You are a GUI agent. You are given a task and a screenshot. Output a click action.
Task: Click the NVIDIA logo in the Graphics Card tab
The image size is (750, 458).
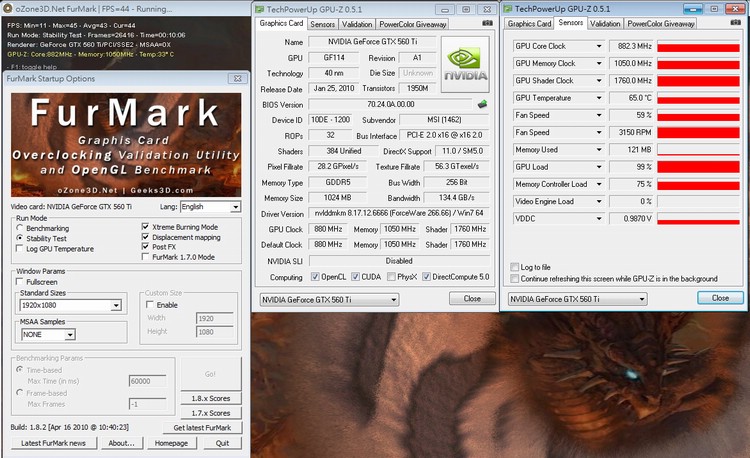coord(465,64)
